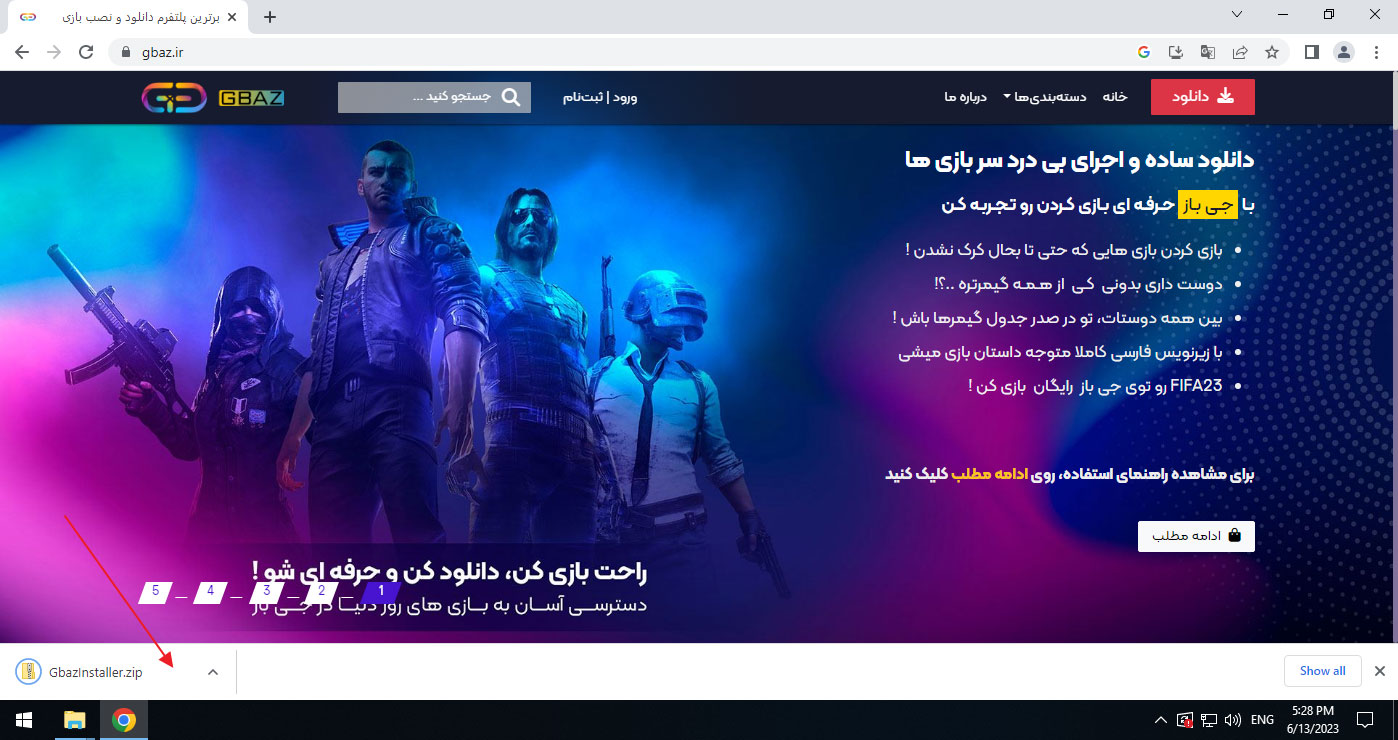The width and height of the screenshot is (1398, 740).
Task: Open File Explorer from the taskbar
Action: click(75, 720)
